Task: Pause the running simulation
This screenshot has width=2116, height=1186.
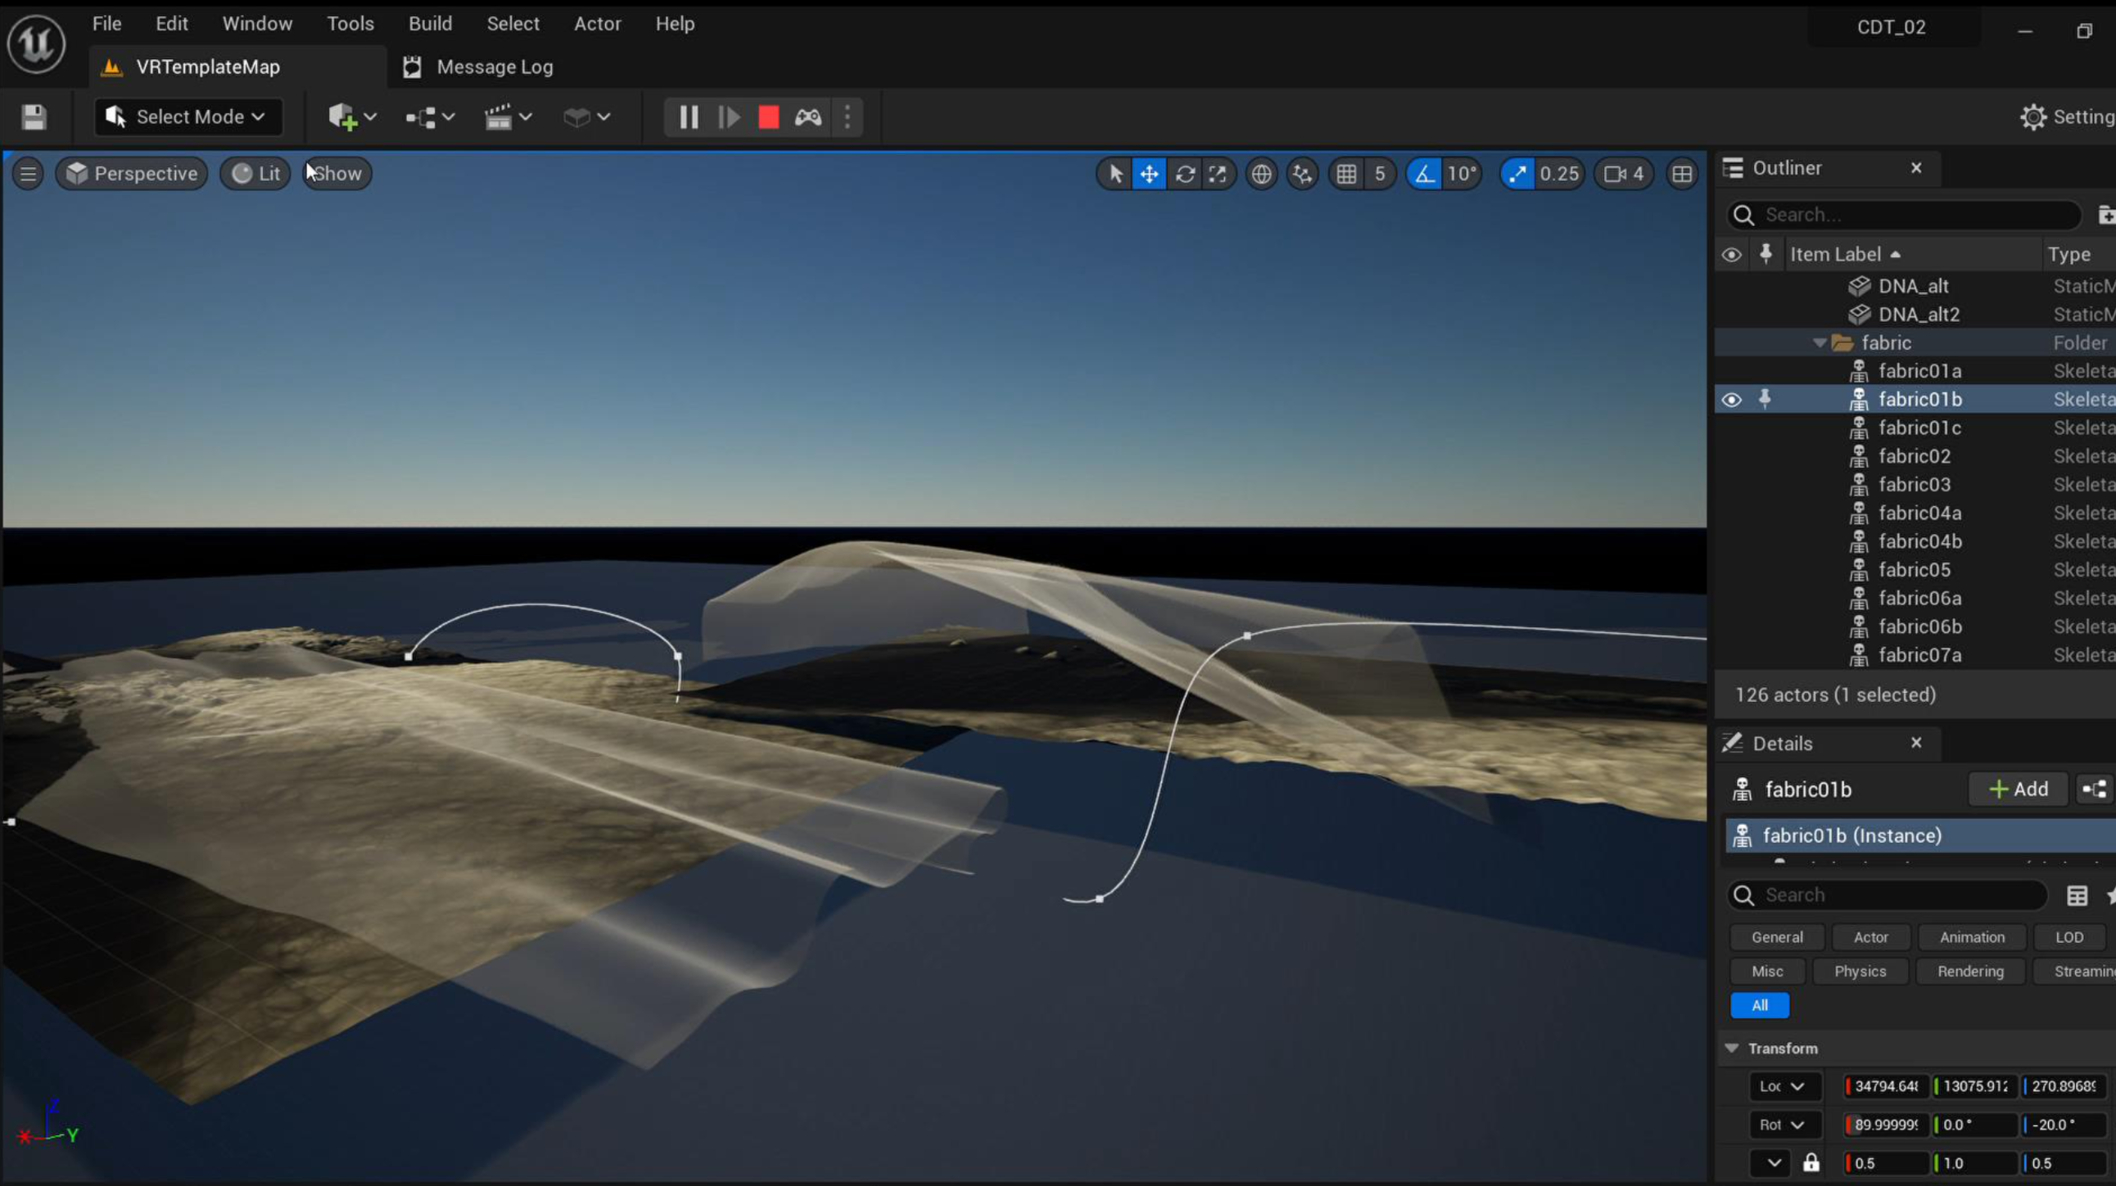Action: (x=688, y=117)
